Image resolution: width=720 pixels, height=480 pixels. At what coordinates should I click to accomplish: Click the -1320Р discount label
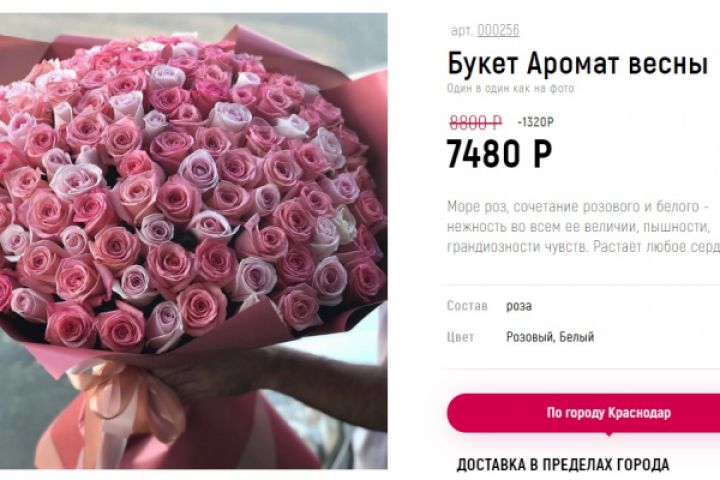pyautogui.click(x=535, y=122)
